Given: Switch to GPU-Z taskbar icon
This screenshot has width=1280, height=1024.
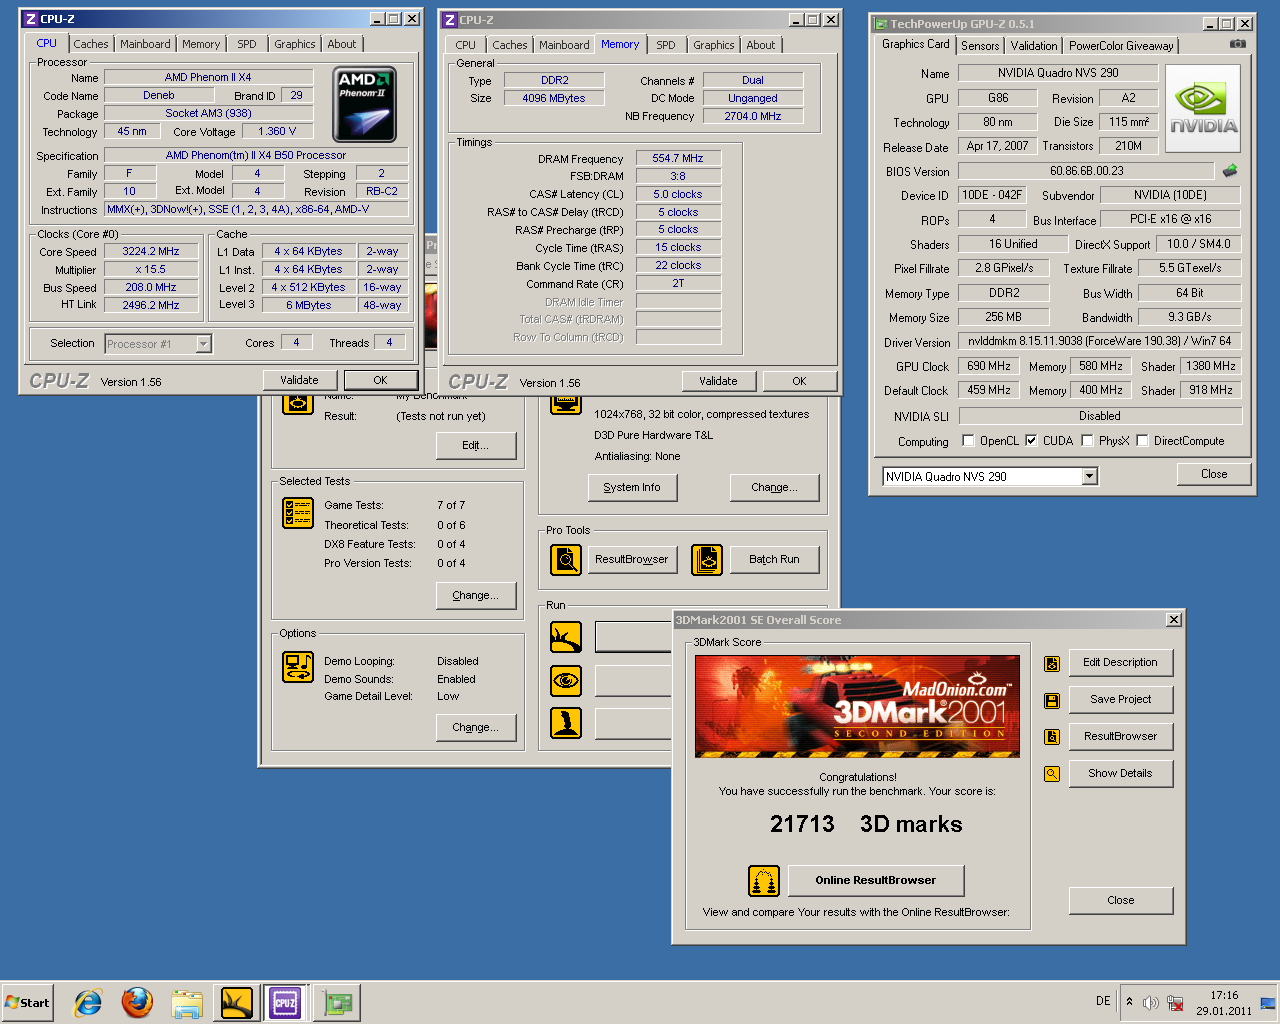Looking at the screenshot, I should coord(336,1002).
